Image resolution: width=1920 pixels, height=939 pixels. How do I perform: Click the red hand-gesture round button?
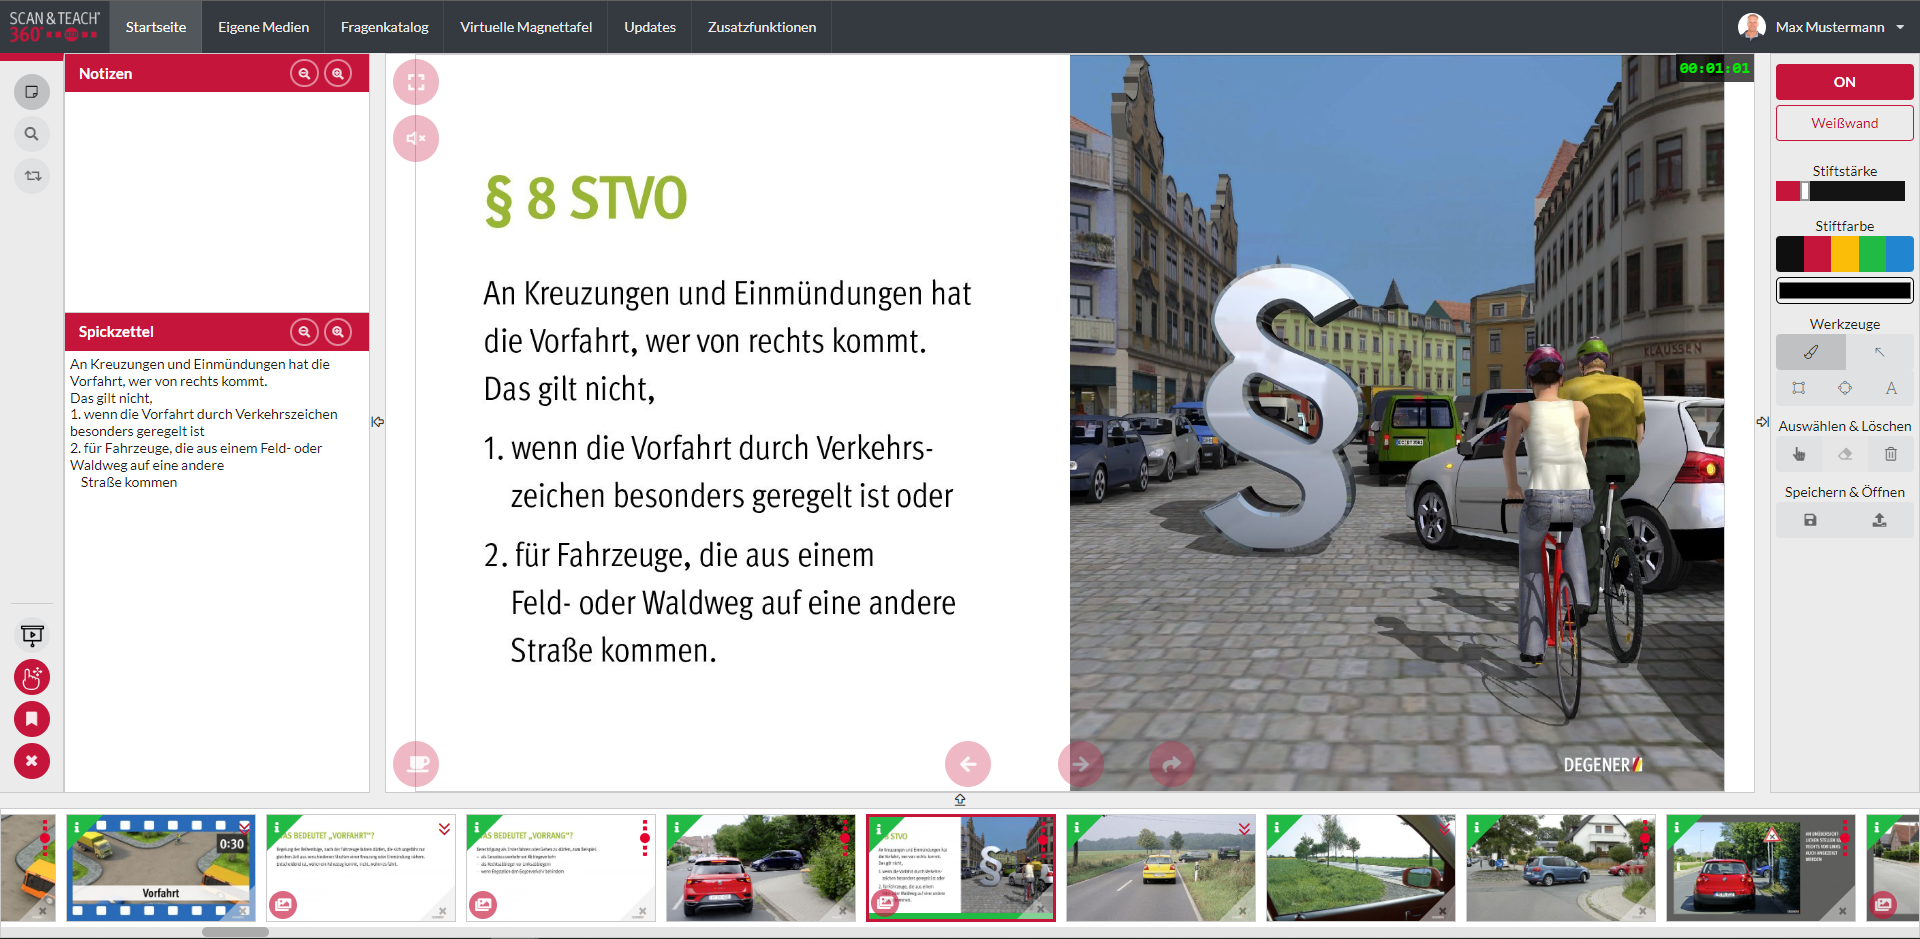click(x=32, y=677)
